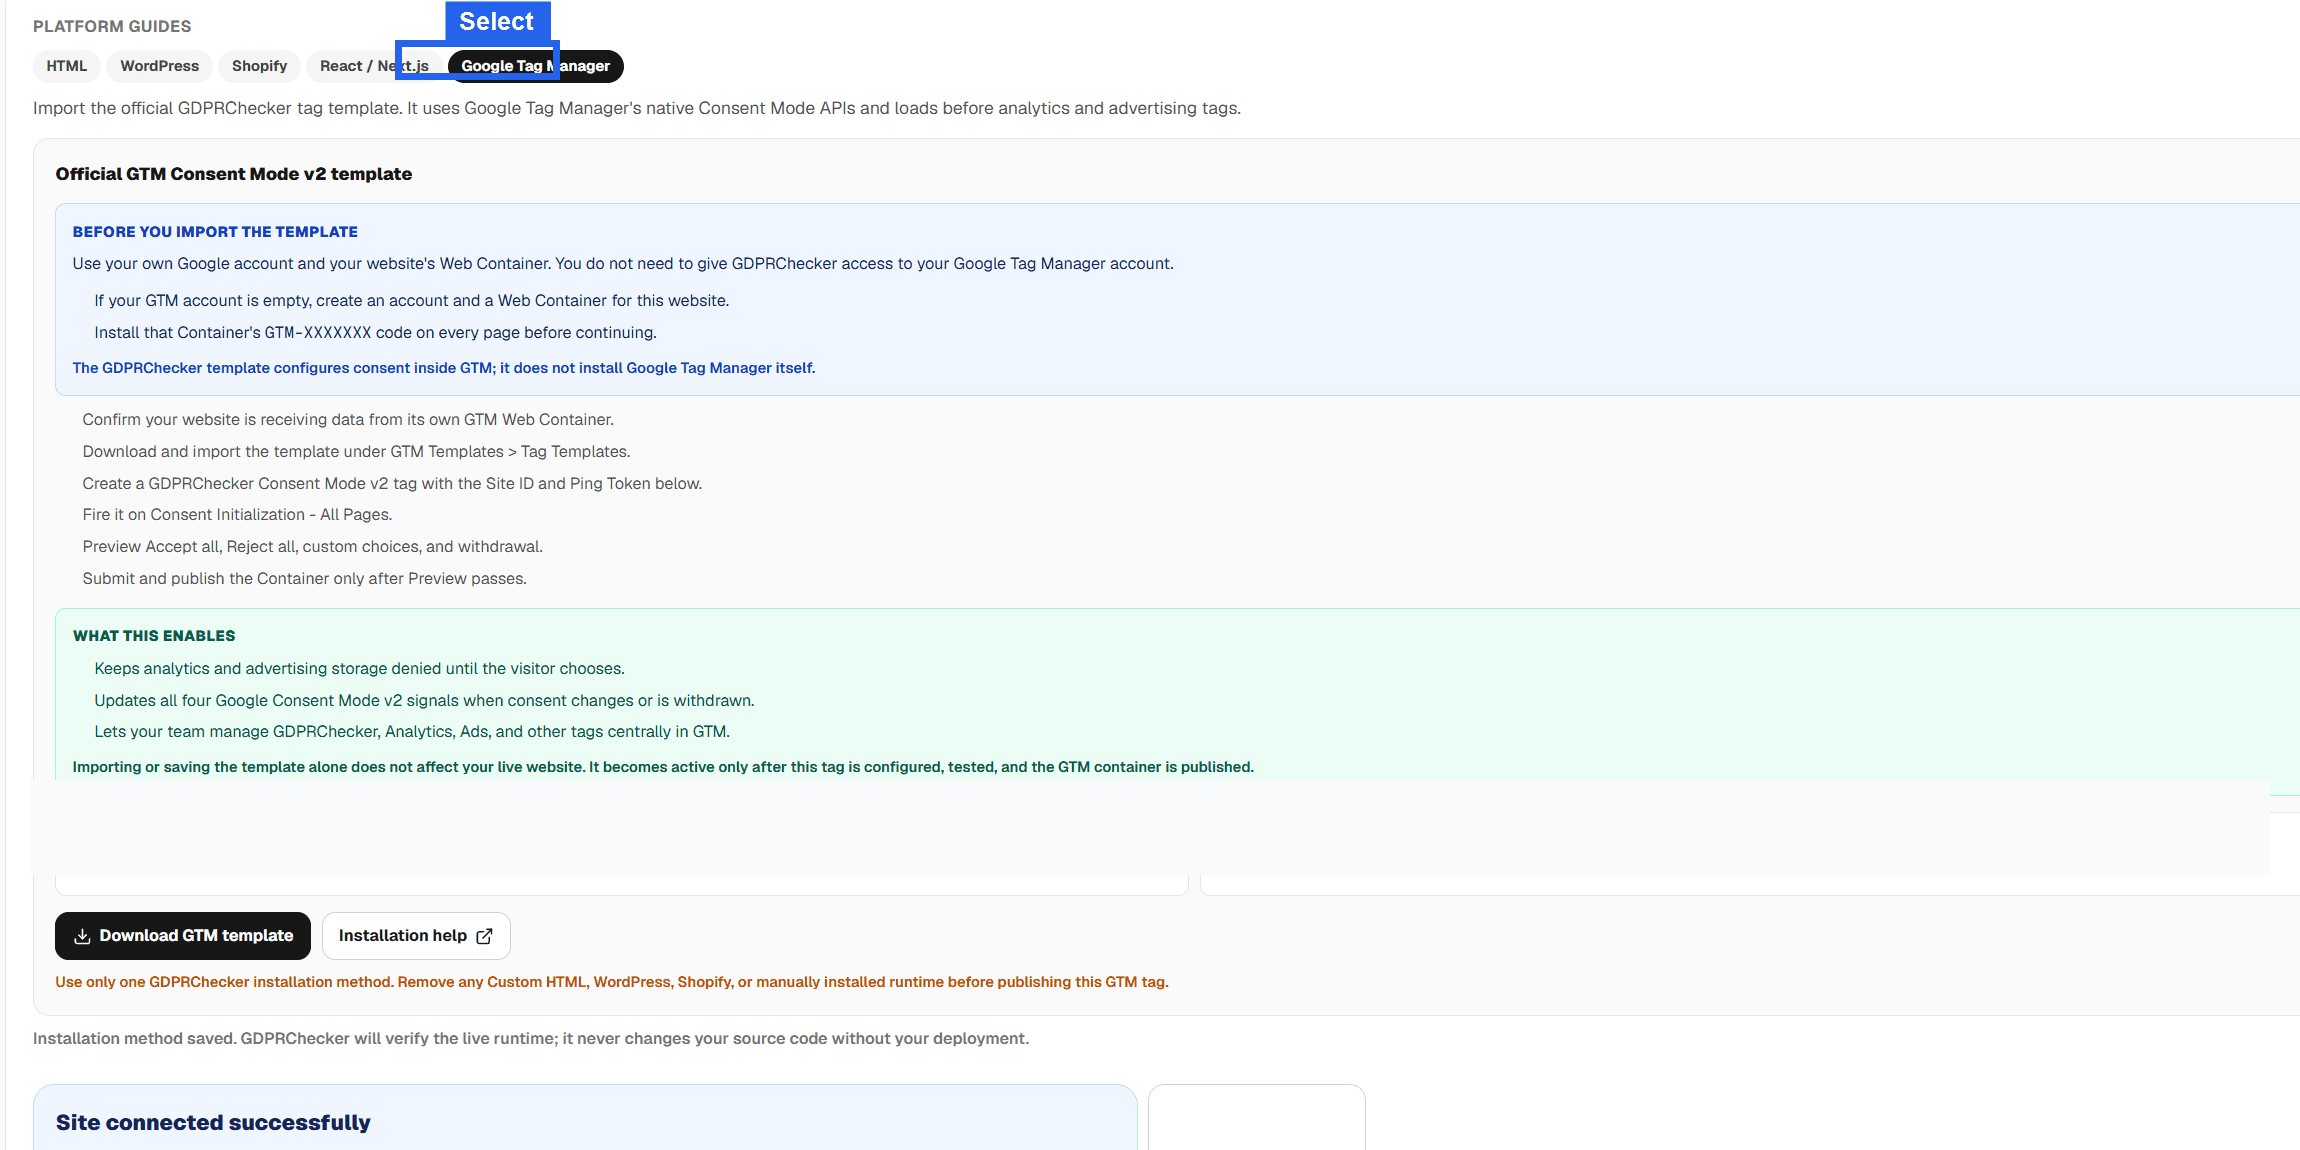Click the step 'Preview Accept all, Reject all, custom choices'
The image size is (2300, 1150).
pos(312,547)
